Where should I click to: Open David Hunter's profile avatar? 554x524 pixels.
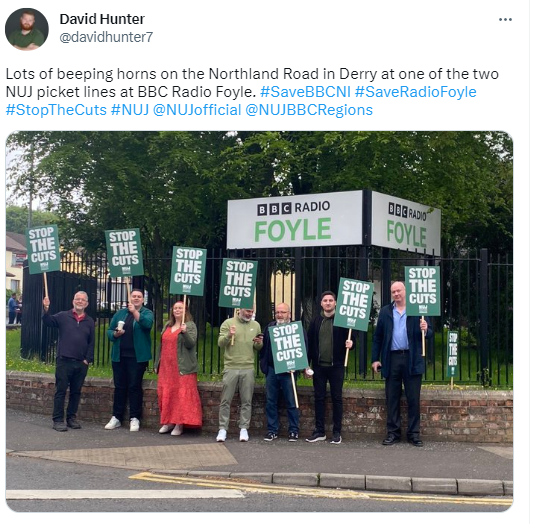pos(27,29)
